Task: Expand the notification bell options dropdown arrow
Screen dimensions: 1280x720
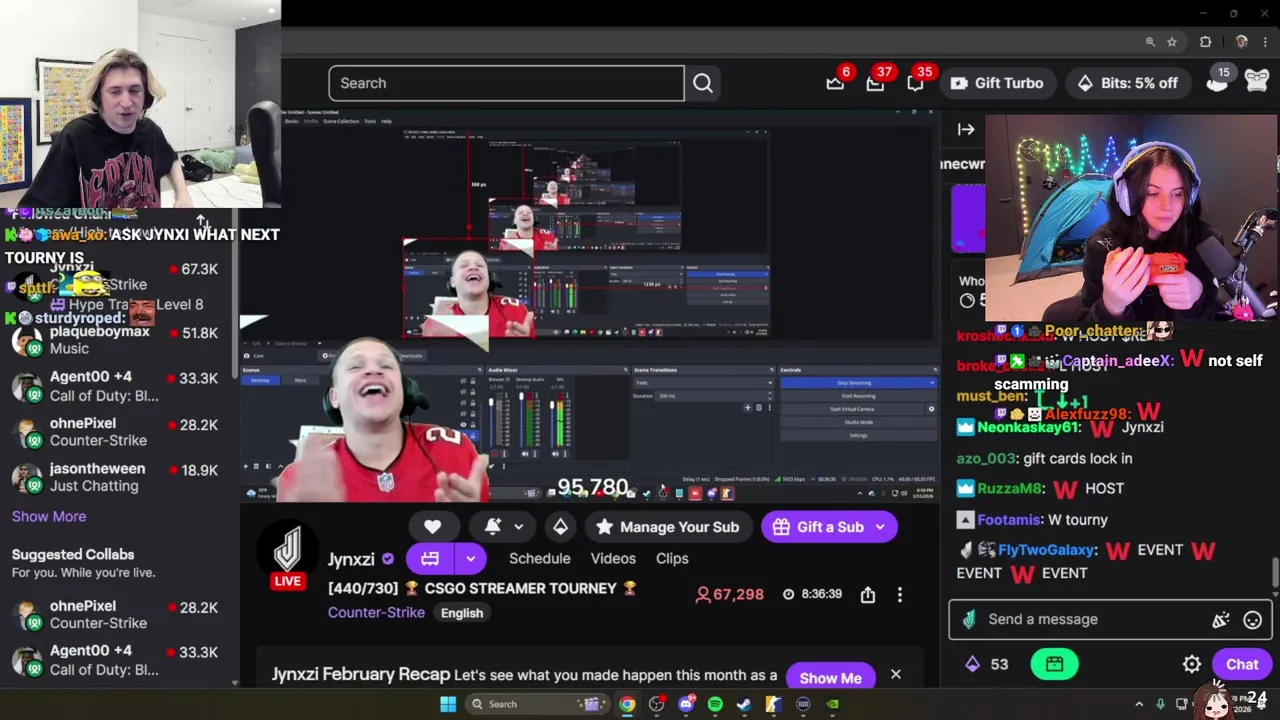Action: point(518,527)
